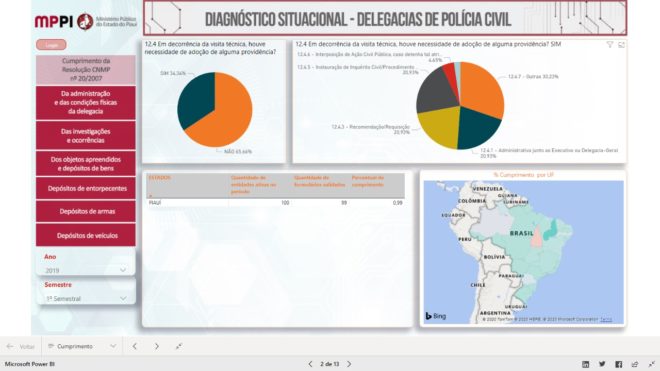
Task: Open Das investigações e ocorrências section
Action: click(85, 136)
